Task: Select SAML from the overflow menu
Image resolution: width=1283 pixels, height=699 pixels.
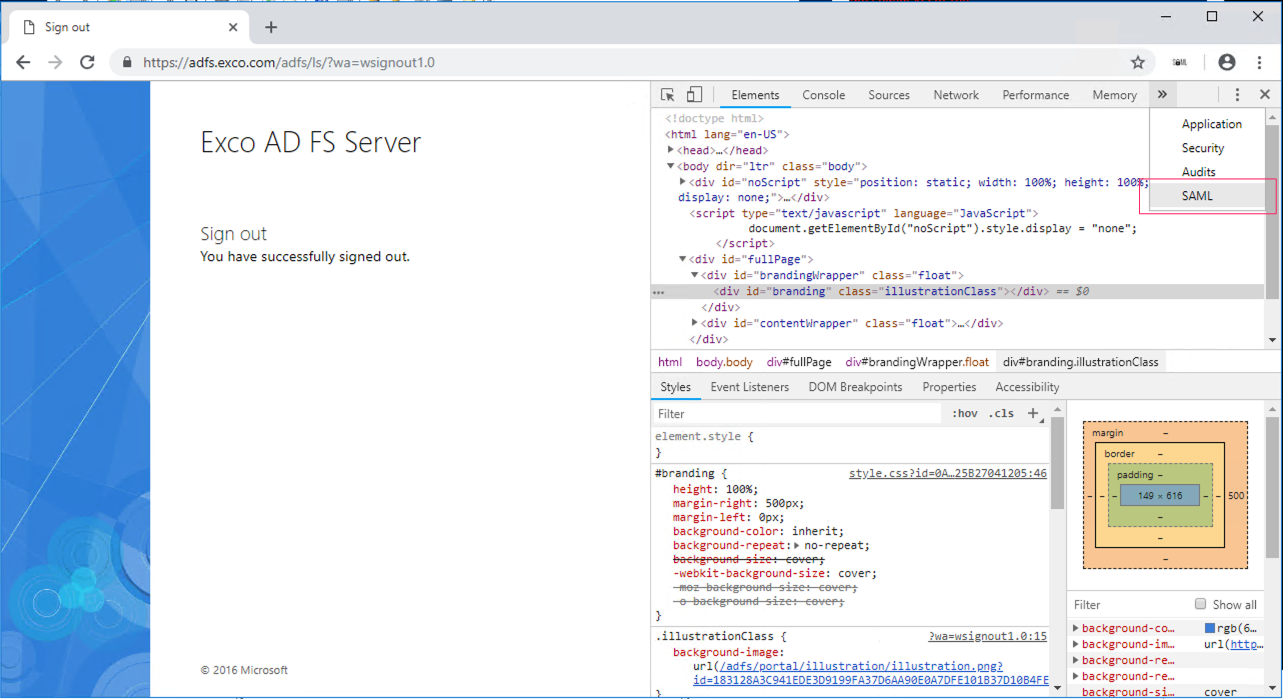Action: point(1197,196)
